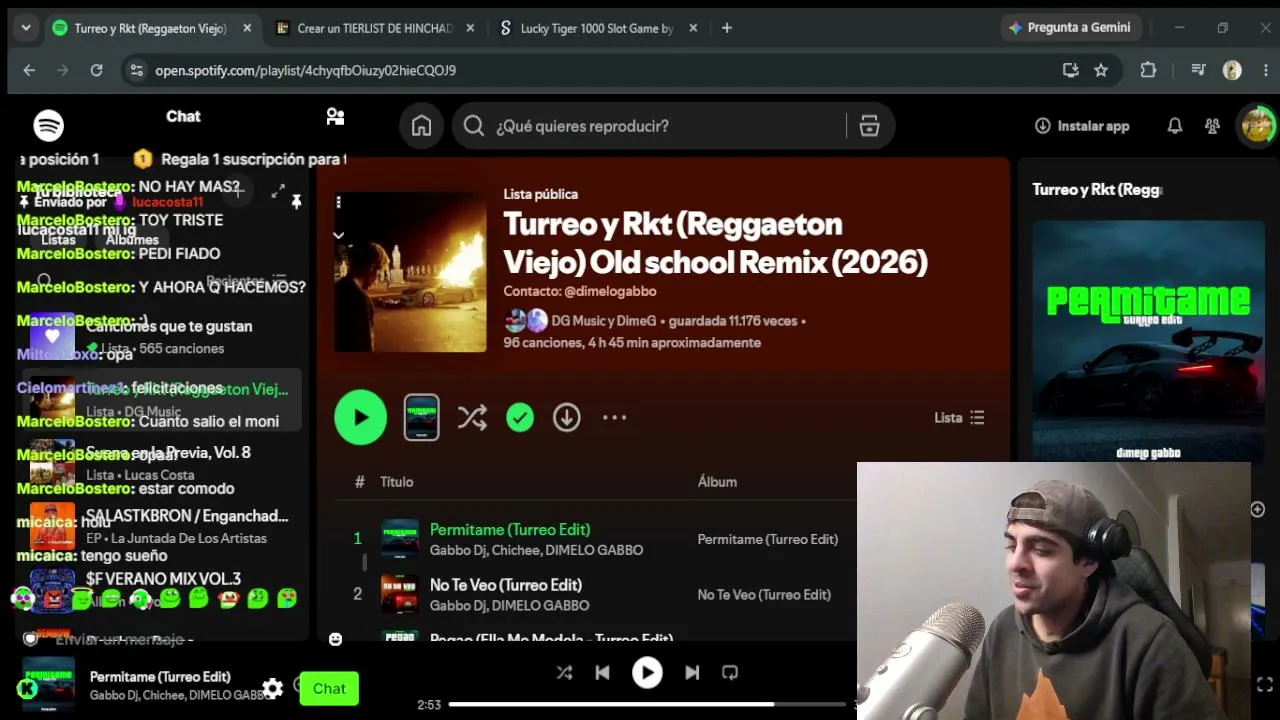
Task: Open Permitame (Turreo Edit) album link in row 1
Action: point(768,539)
